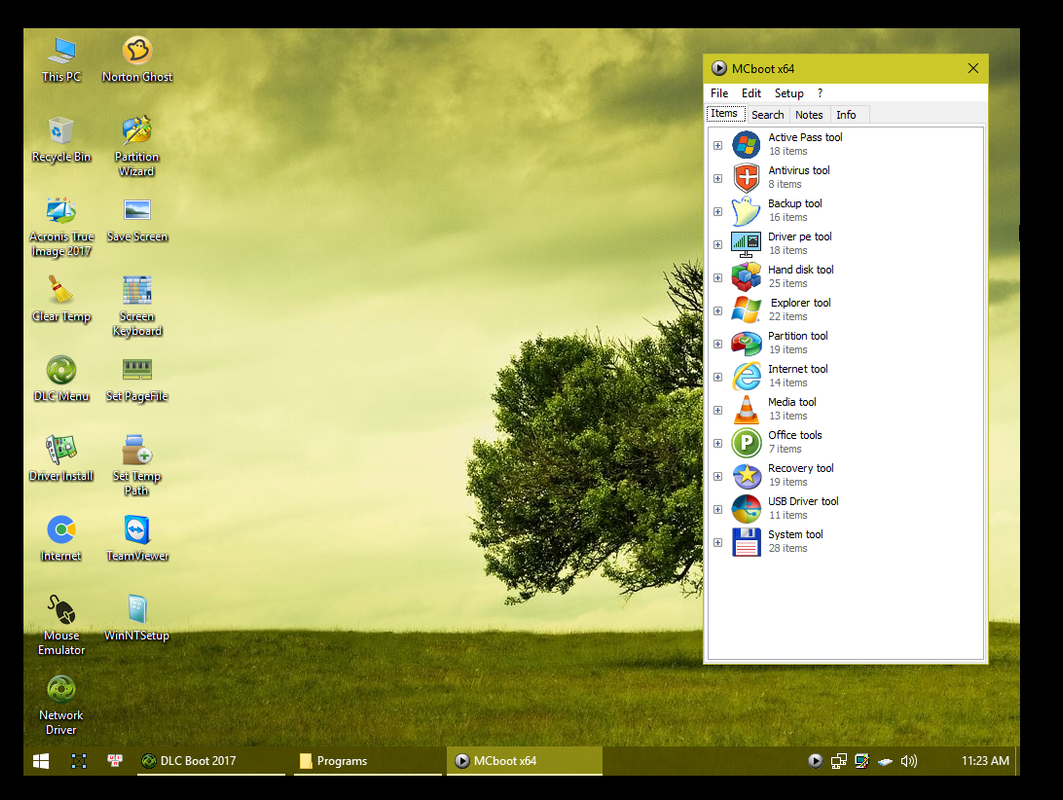Click the Recovery tool star icon
Screen dimensions: 1063x800
[746, 476]
